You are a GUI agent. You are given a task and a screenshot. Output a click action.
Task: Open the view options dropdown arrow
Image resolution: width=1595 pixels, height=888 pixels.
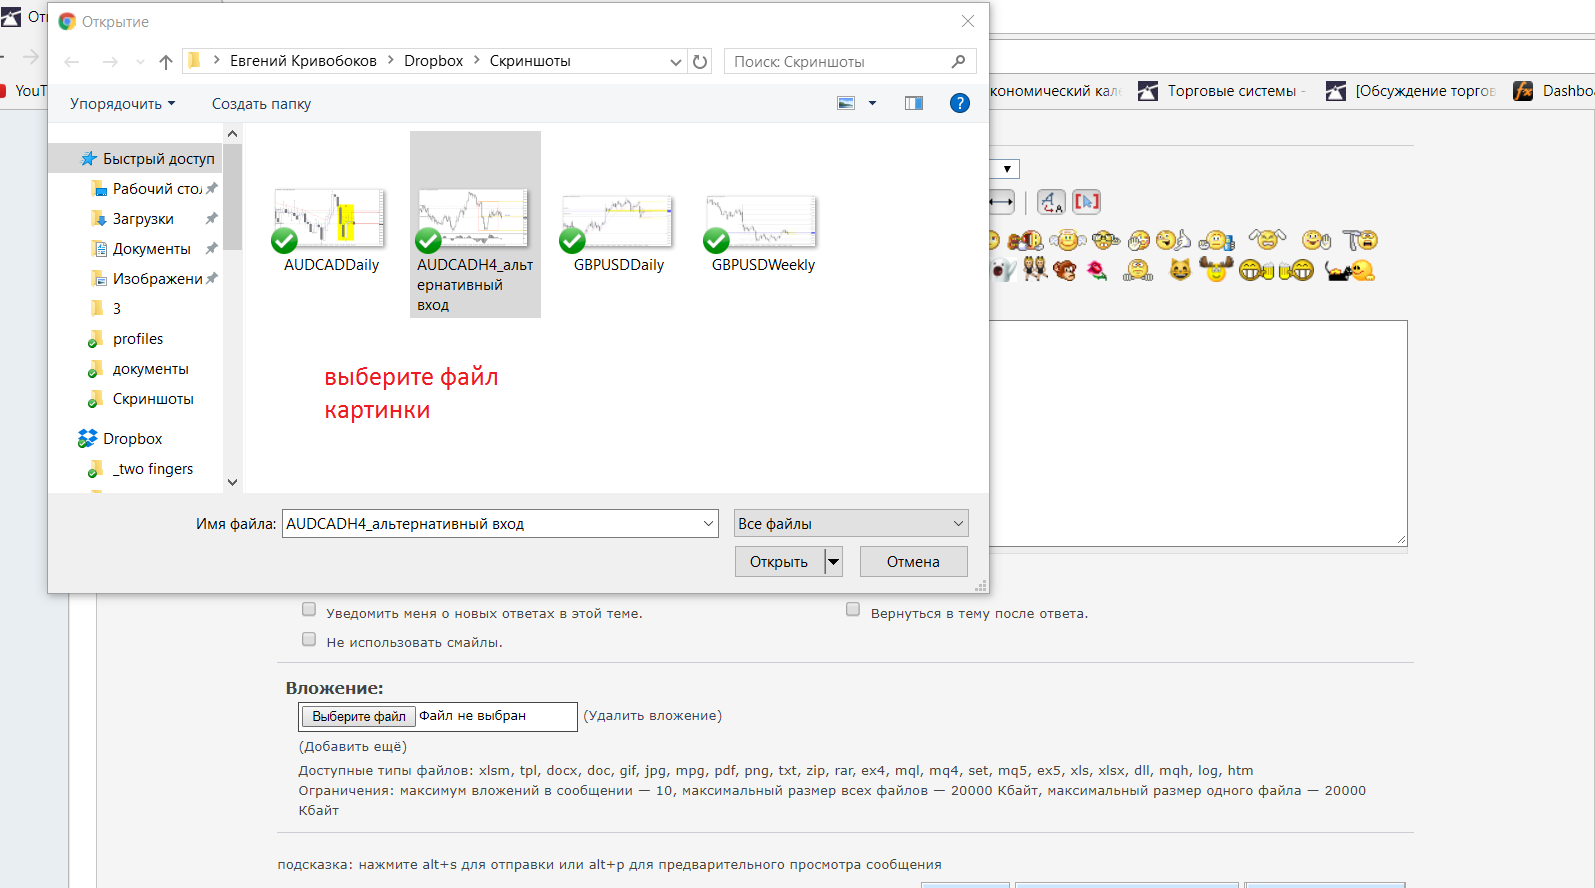[872, 103]
